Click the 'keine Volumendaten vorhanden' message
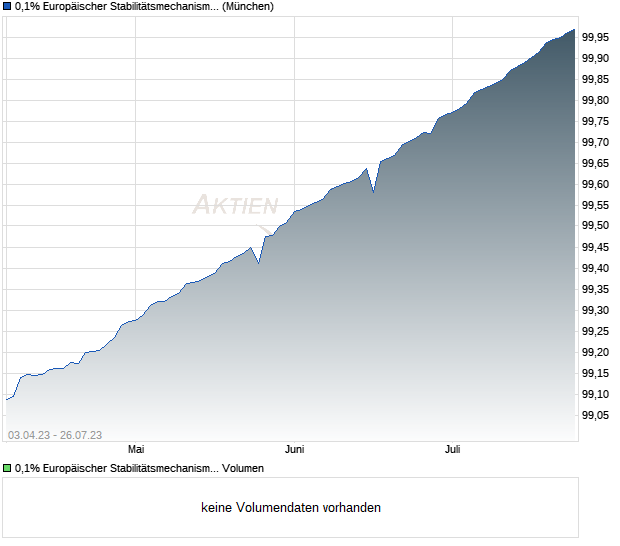The height and width of the screenshot is (546, 620). [x=291, y=507]
